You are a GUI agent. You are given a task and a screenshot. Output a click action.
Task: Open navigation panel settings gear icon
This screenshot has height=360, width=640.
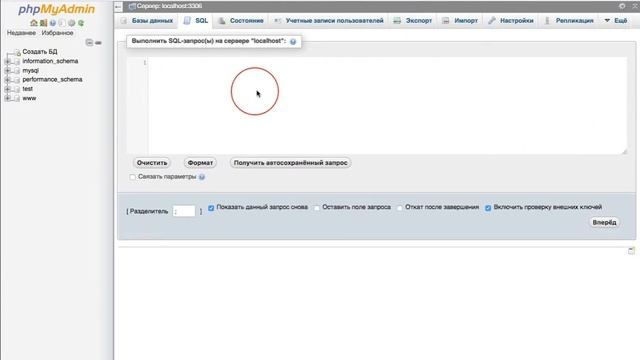click(71, 23)
